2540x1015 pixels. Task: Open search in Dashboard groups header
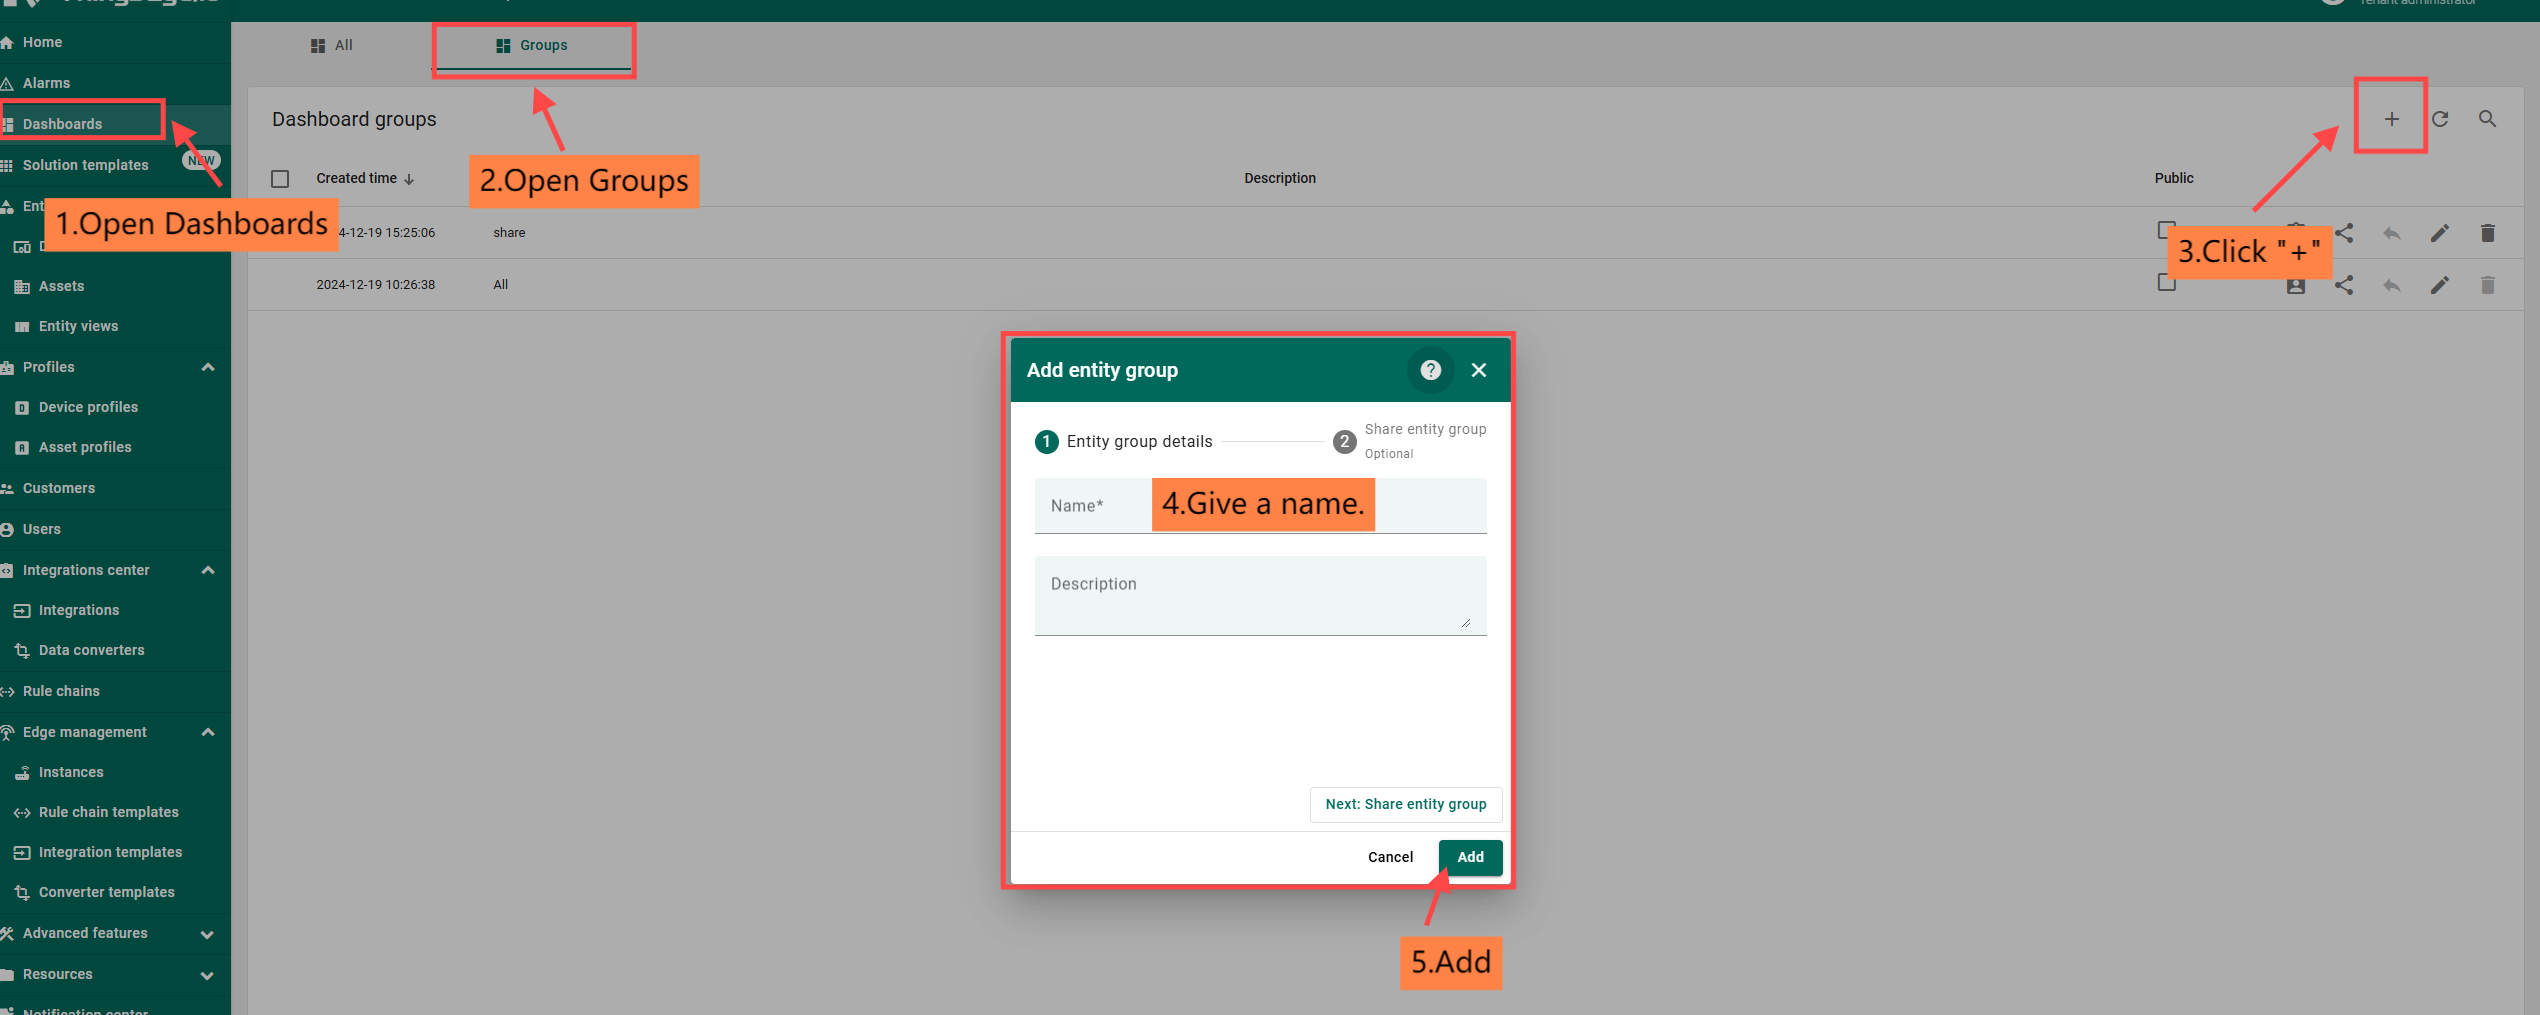click(x=2487, y=119)
